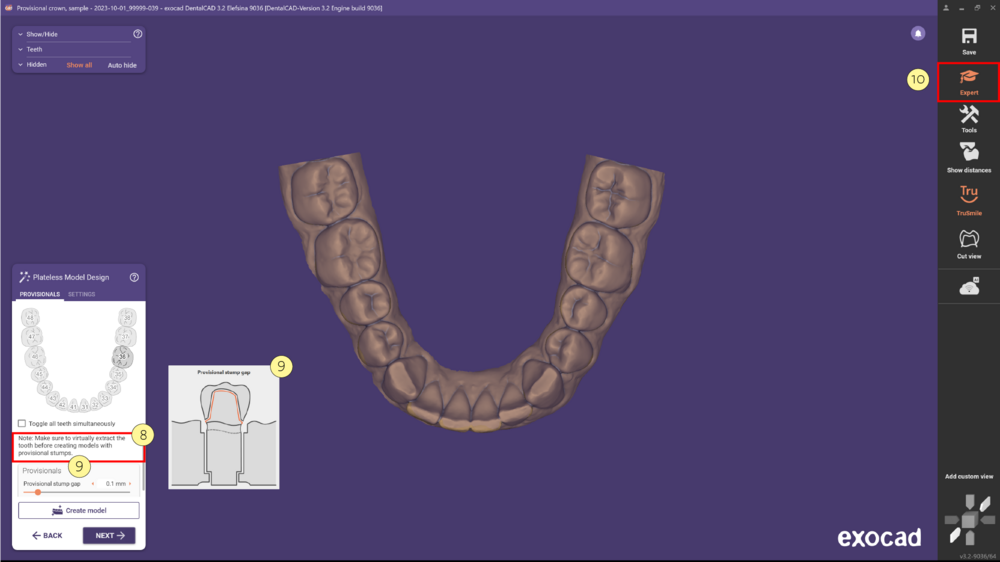Open the notification bell
The image size is (1000, 562).
[918, 33]
